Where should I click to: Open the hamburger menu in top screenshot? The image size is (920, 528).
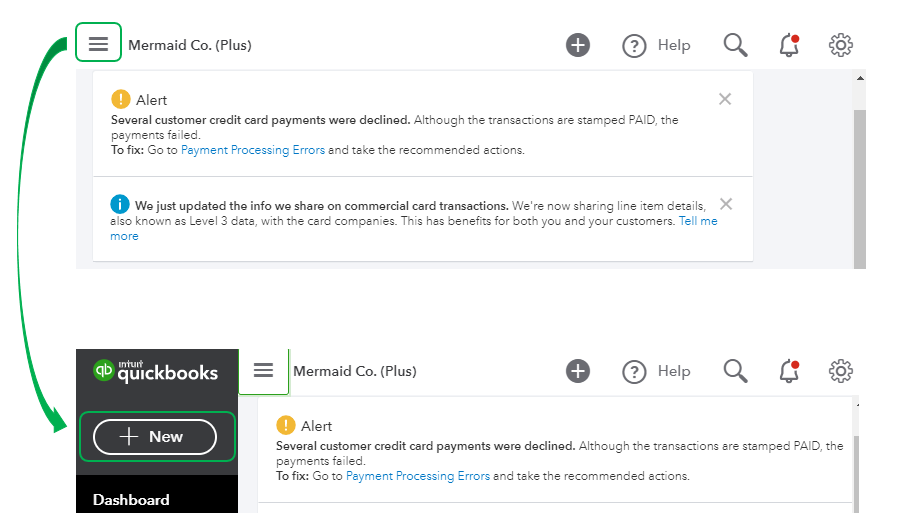coord(98,44)
